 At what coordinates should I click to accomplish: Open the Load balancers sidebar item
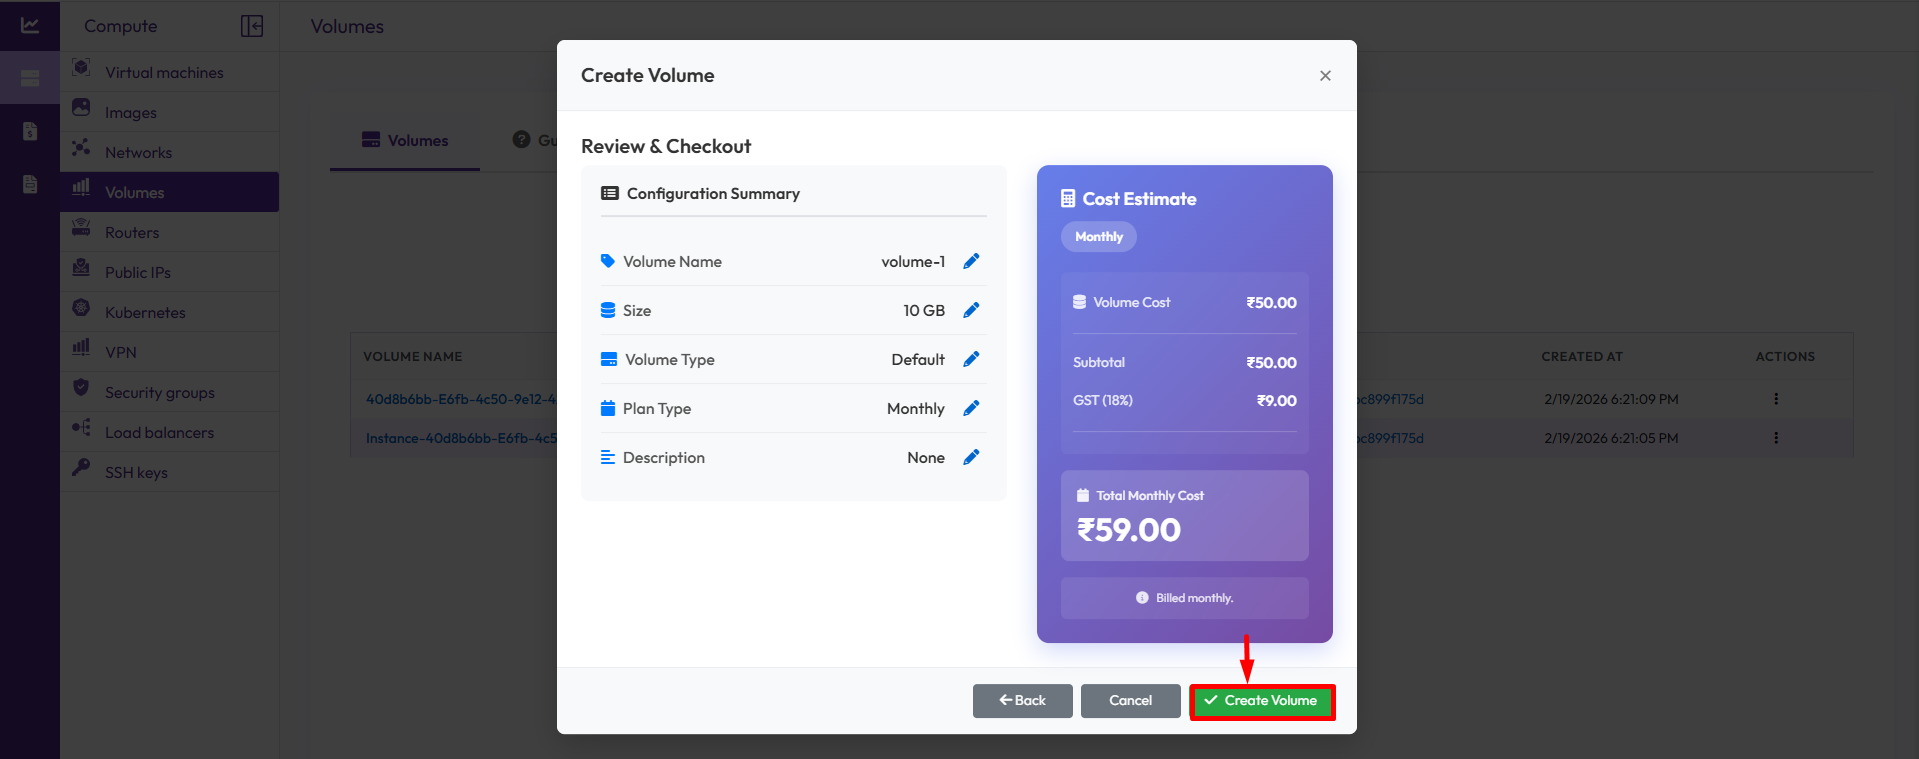click(x=159, y=433)
